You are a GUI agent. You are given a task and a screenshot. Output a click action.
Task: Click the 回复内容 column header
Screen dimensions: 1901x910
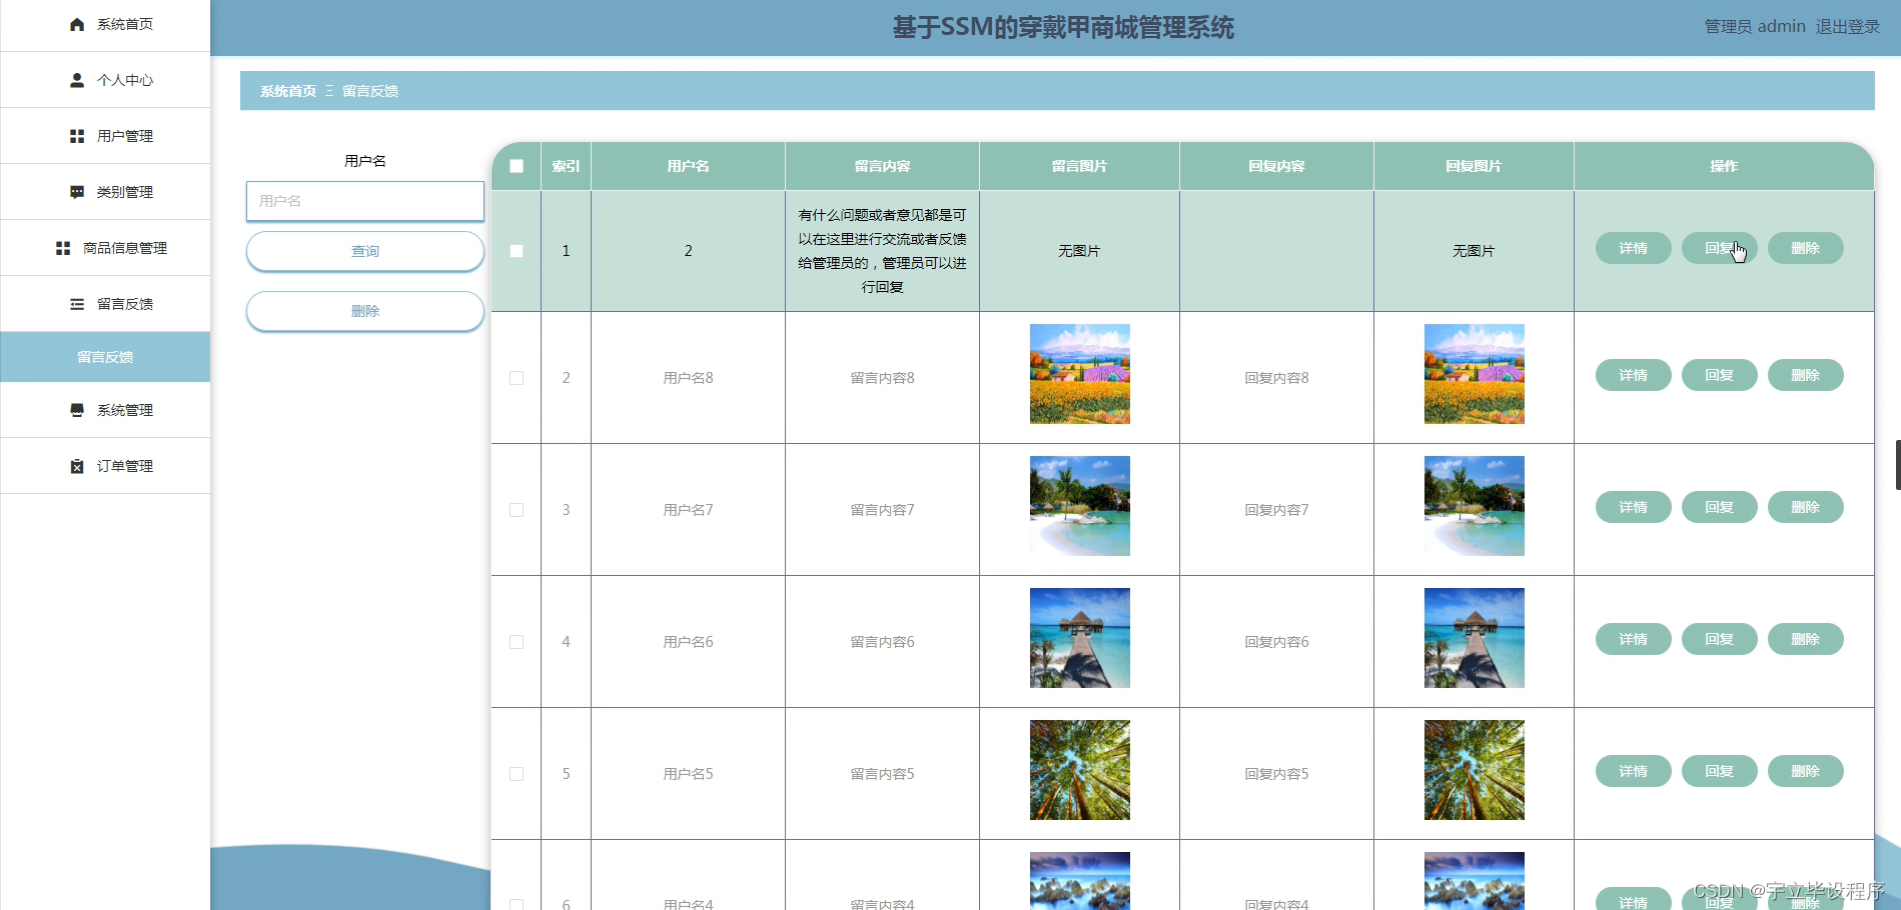pyautogui.click(x=1276, y=166)
